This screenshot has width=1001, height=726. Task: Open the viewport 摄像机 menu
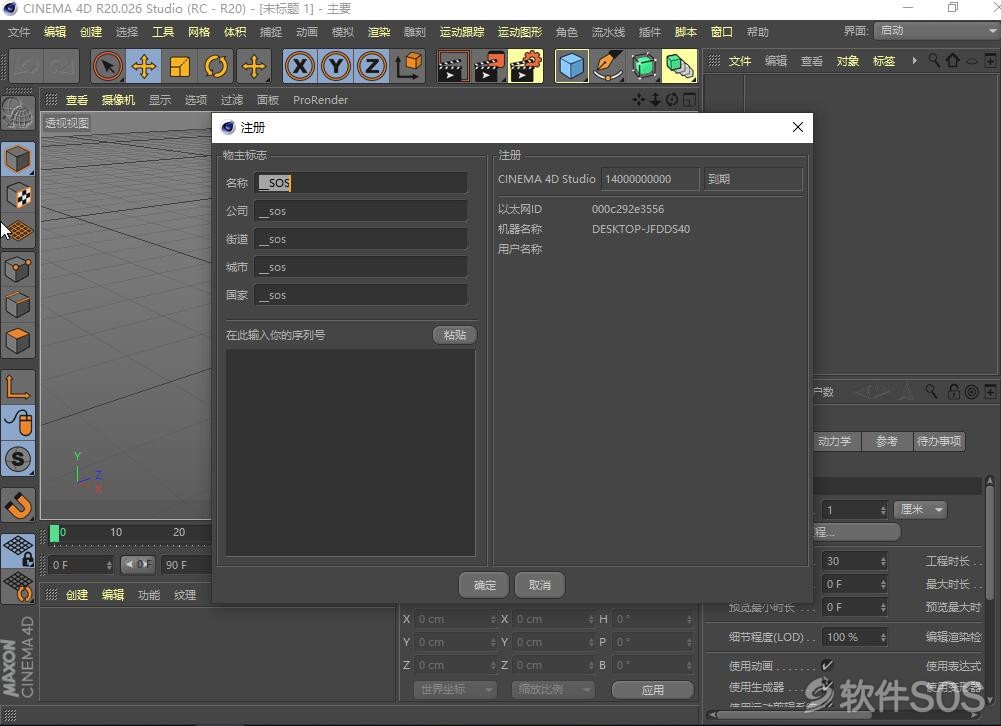(x=118, y=100)
